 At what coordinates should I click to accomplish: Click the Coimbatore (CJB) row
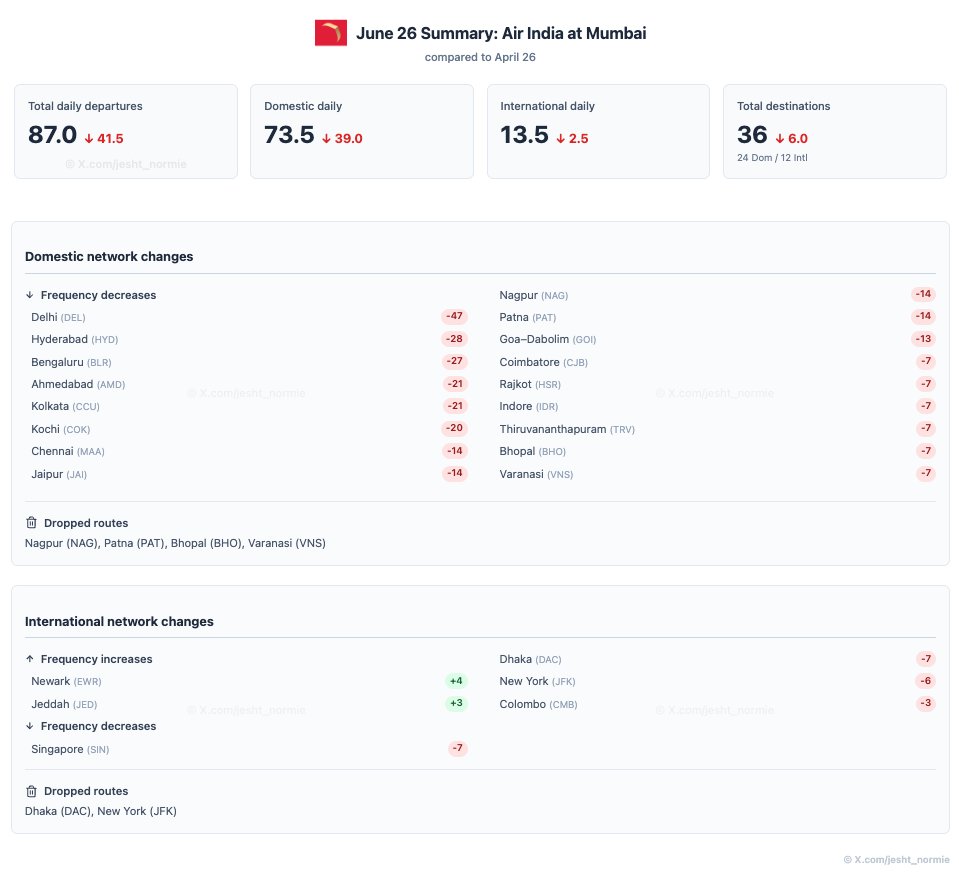click(717, 362)
